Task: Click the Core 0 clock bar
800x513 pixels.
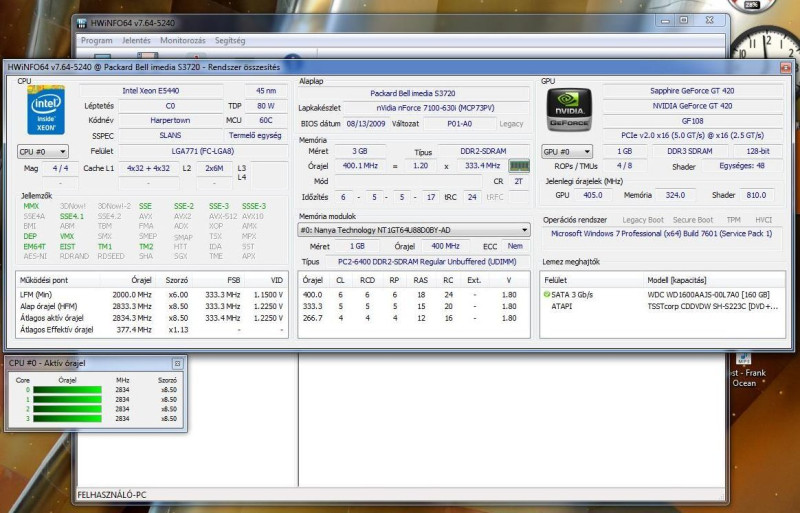Action: click(x=67, y=390)
